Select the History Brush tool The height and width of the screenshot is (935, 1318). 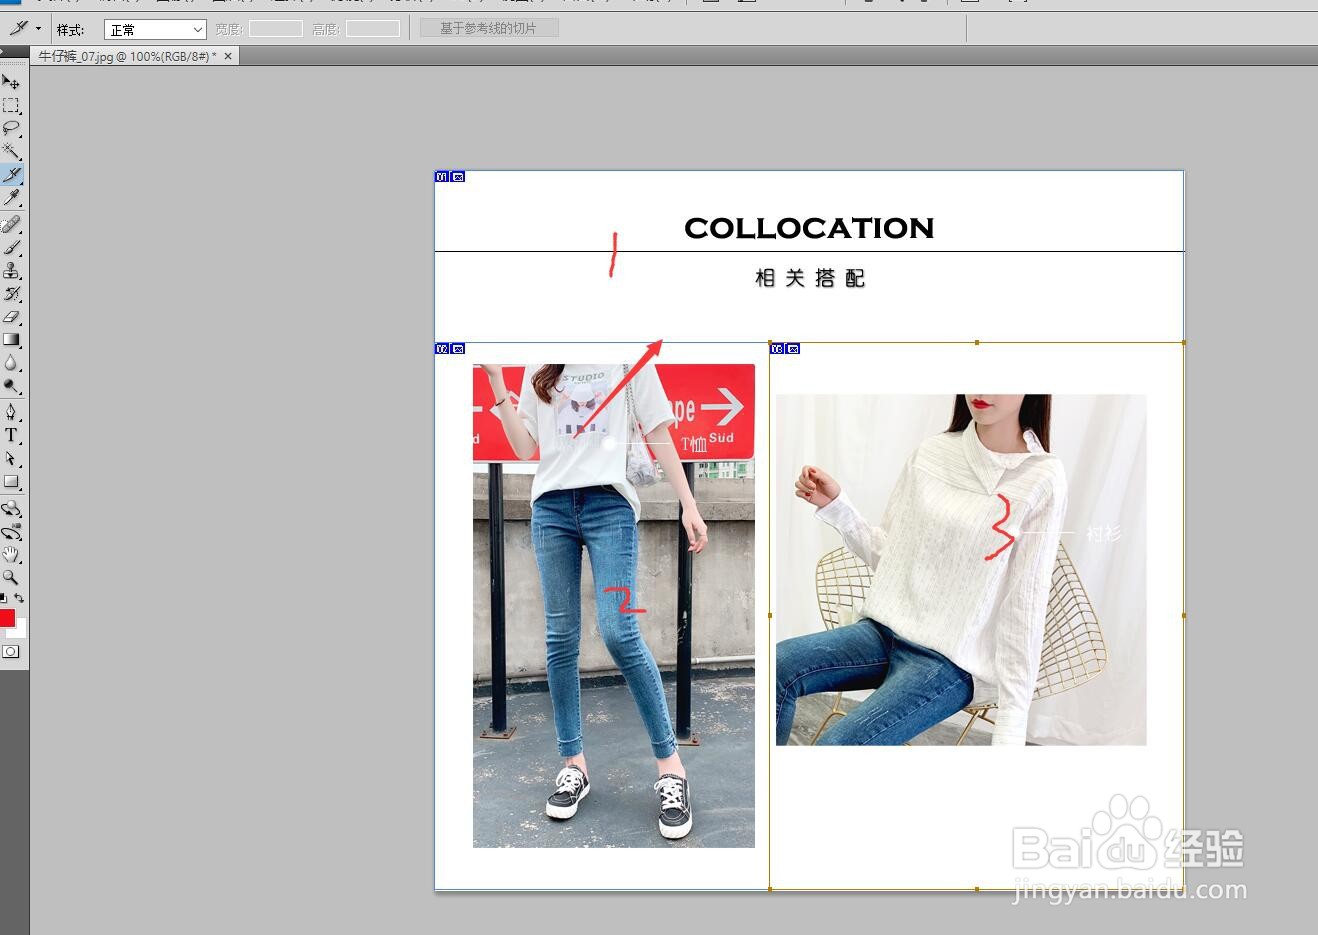click(x=11, y=294)
